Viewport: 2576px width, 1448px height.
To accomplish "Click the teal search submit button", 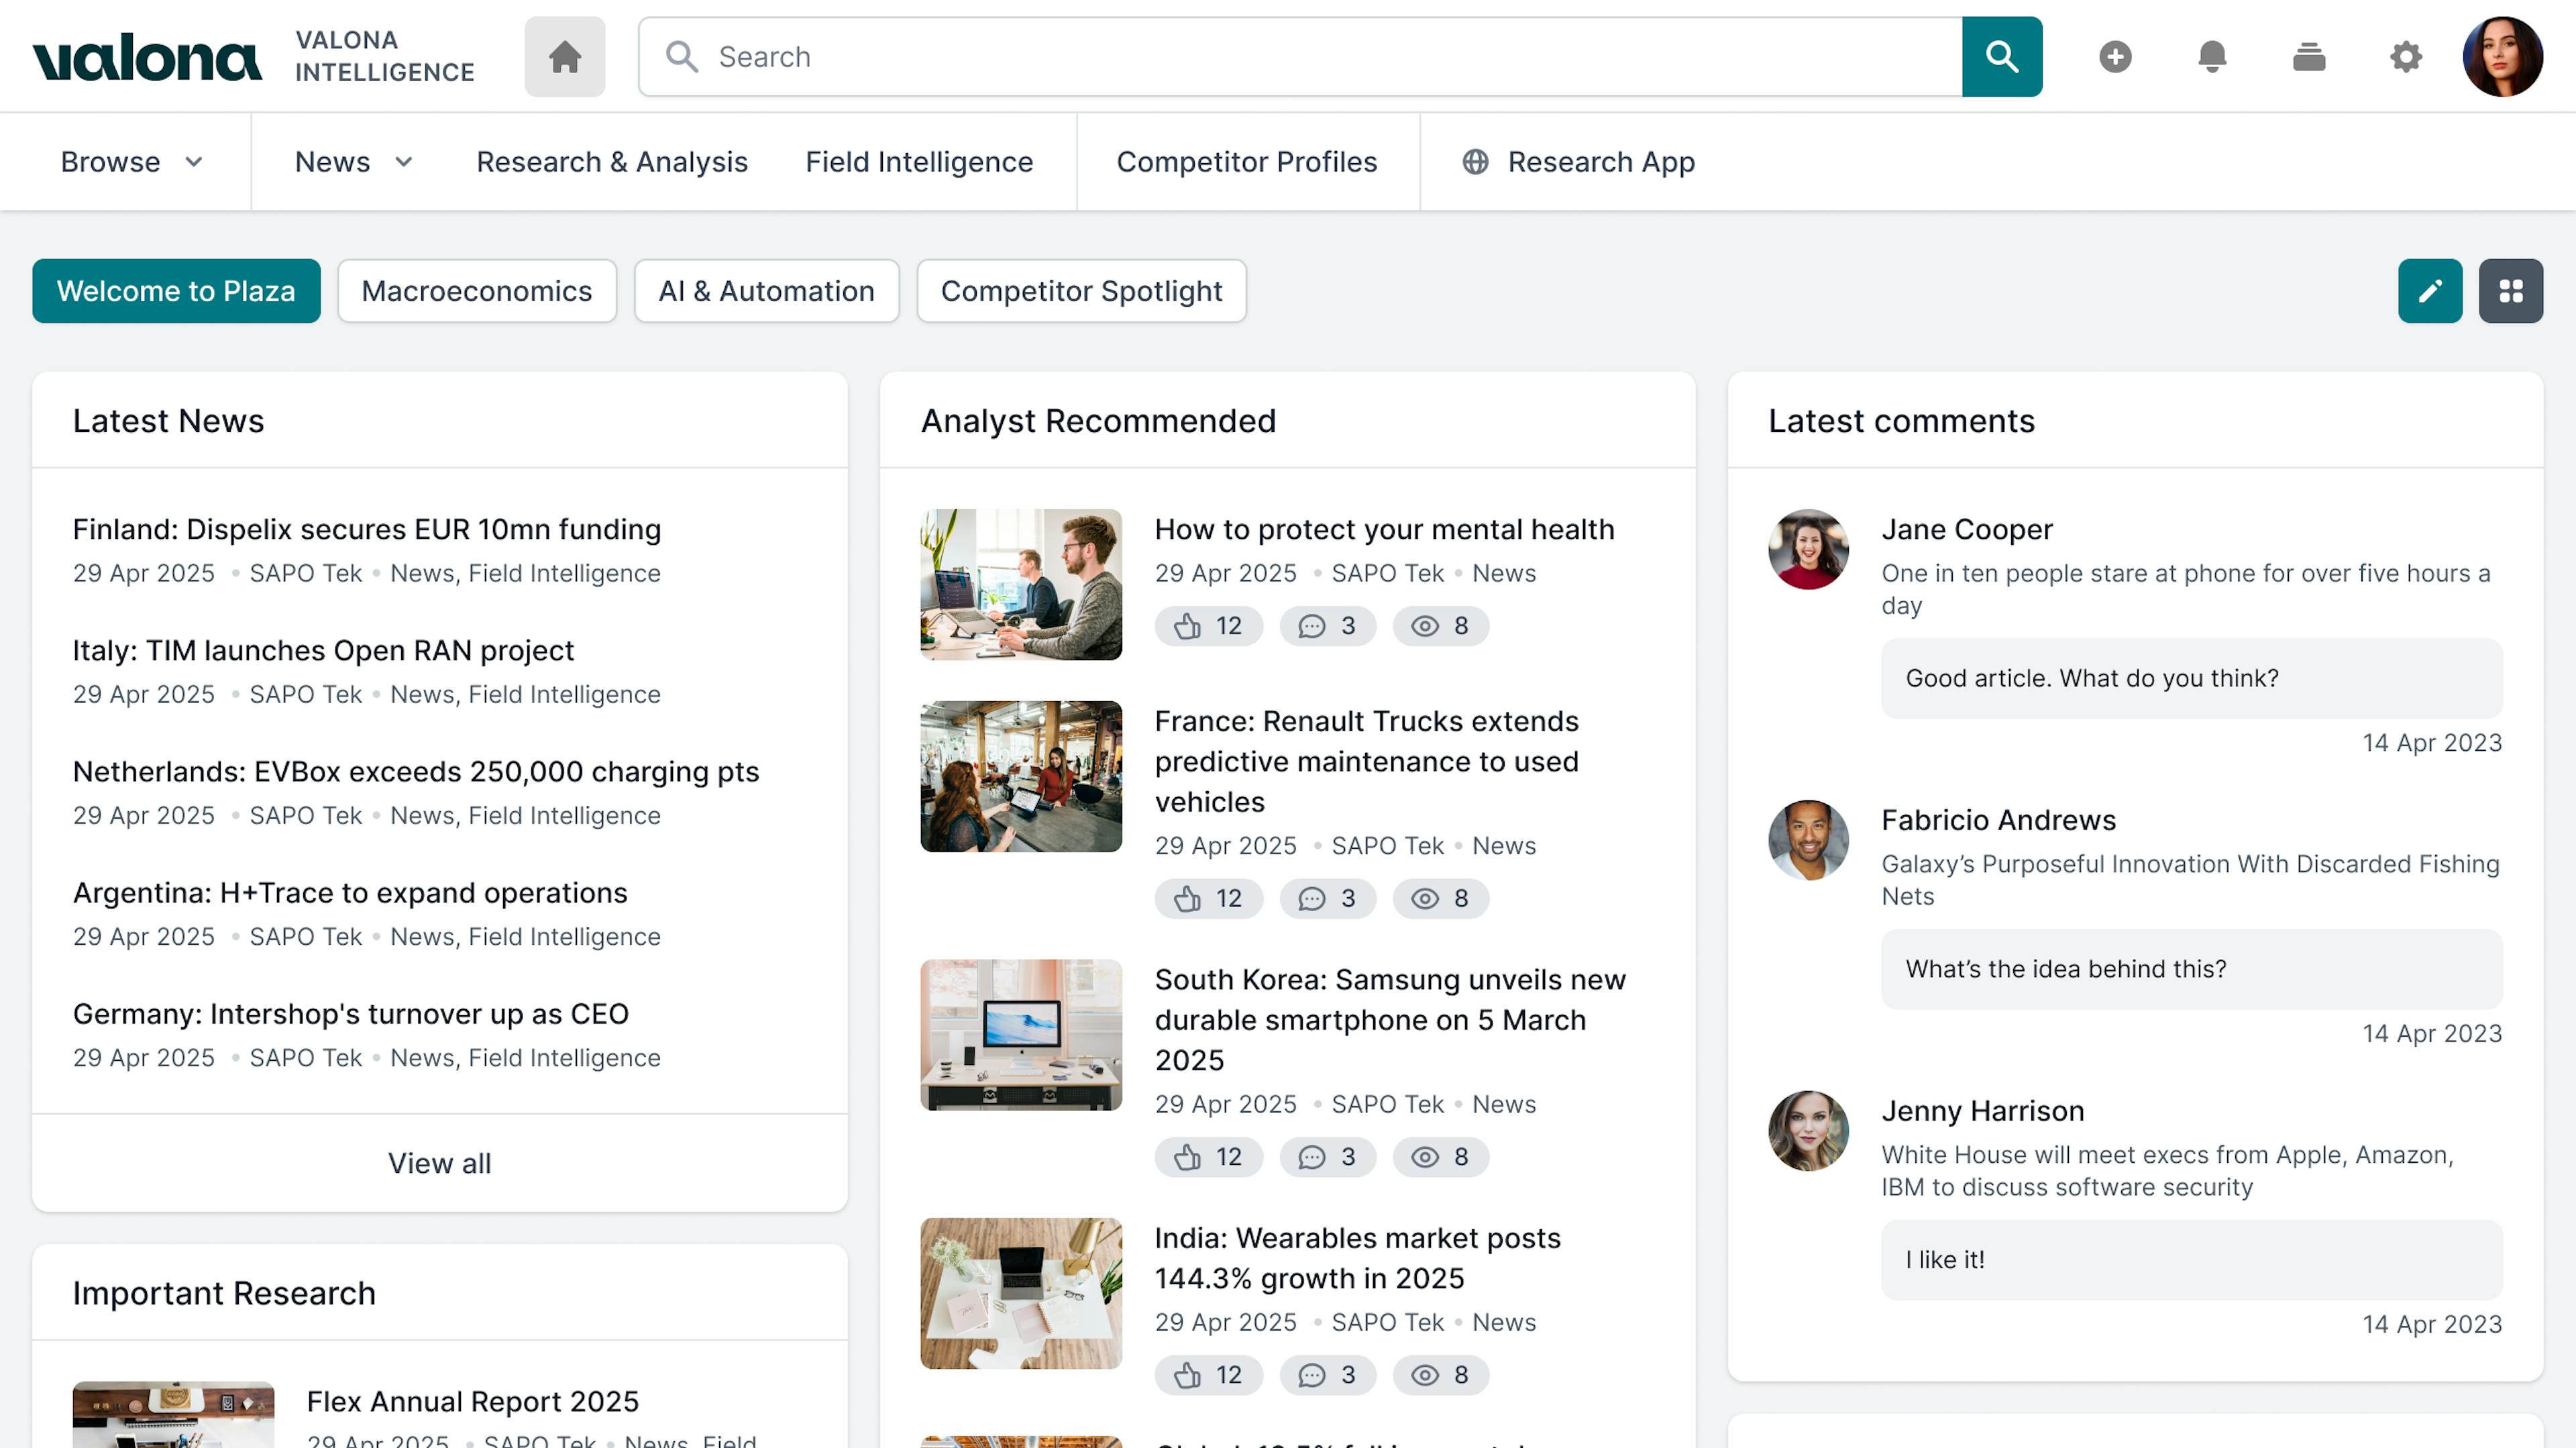I will (x=2001, y=57).
